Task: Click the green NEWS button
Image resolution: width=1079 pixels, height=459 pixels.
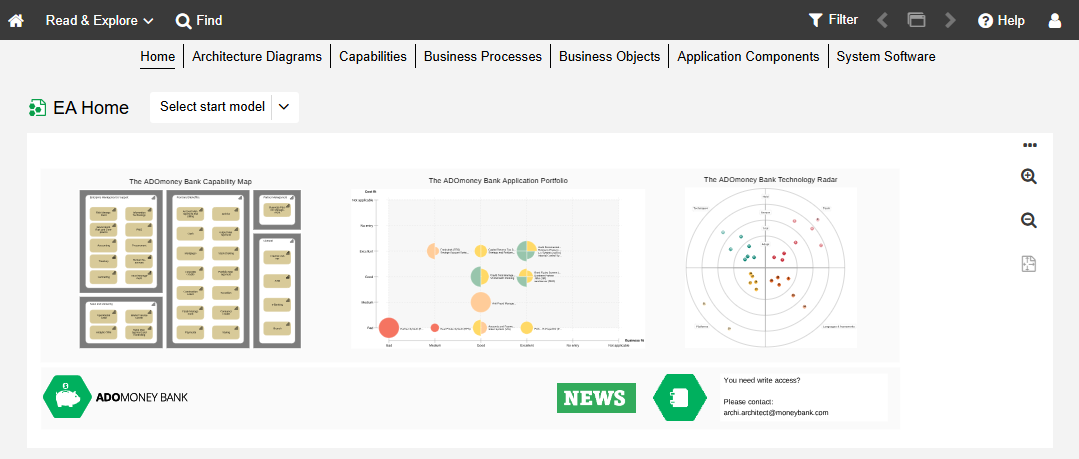Action: [x=596, y=398]
